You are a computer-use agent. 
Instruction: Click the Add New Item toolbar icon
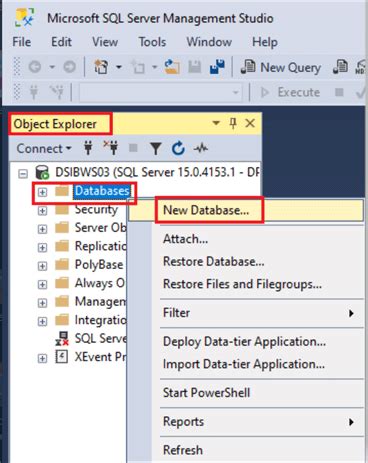coord(138,67)
